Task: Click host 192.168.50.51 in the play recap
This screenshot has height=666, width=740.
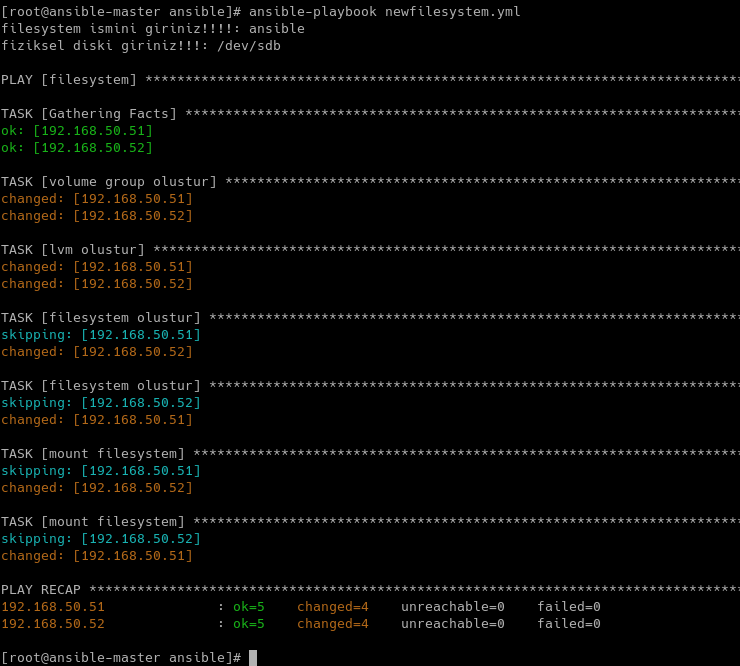Action: [x=53, y=607]
